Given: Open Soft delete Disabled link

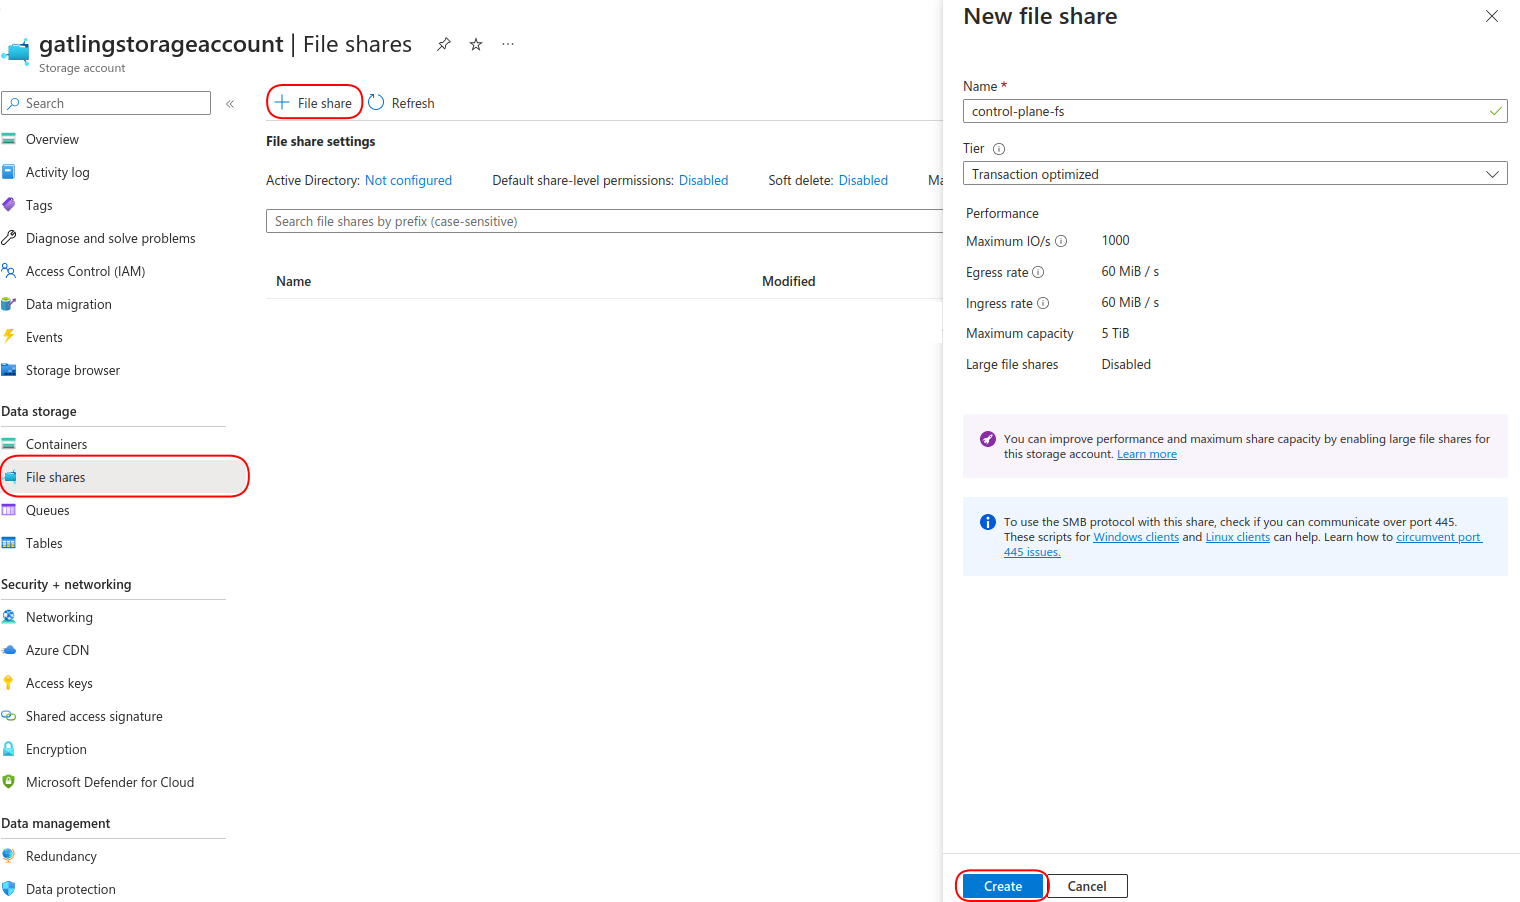Looking at the screenshot, I should 863,181.
